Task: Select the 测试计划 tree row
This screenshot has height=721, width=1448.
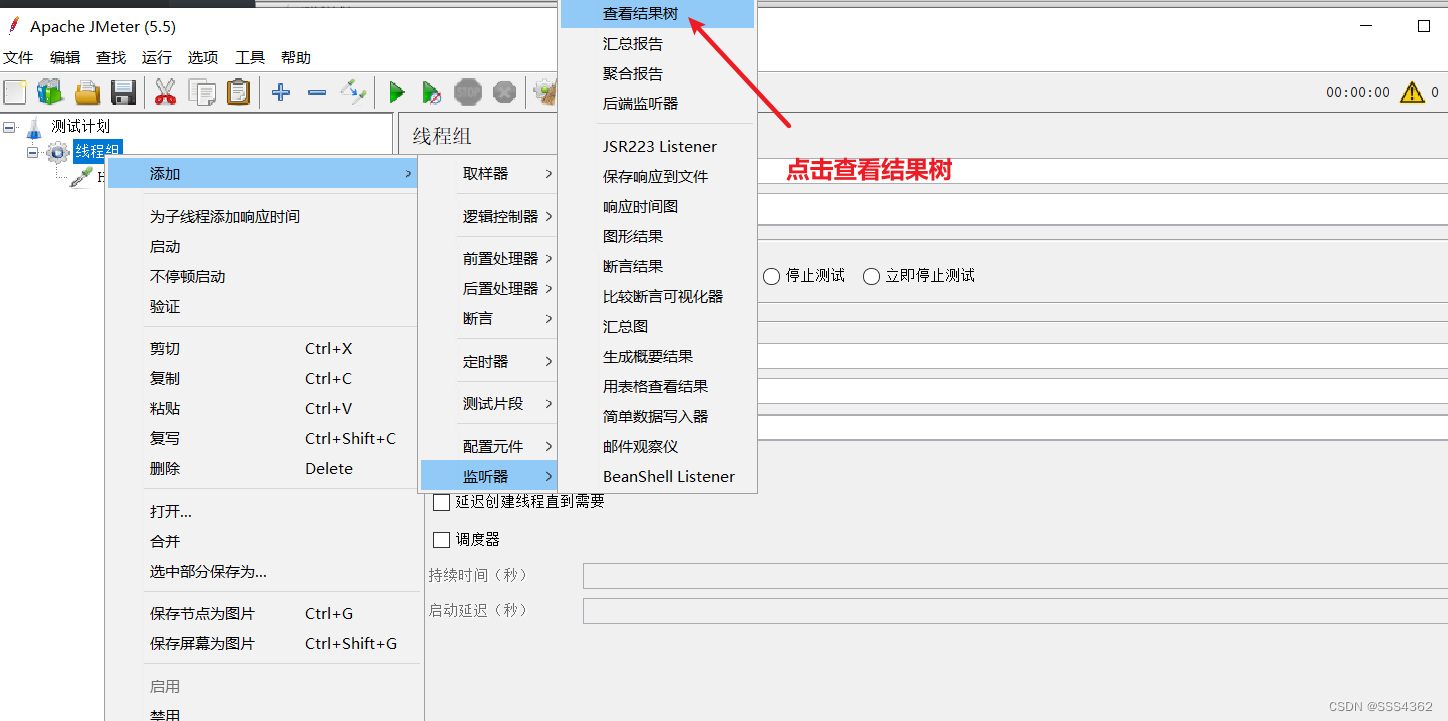Action: click(80, 127)
